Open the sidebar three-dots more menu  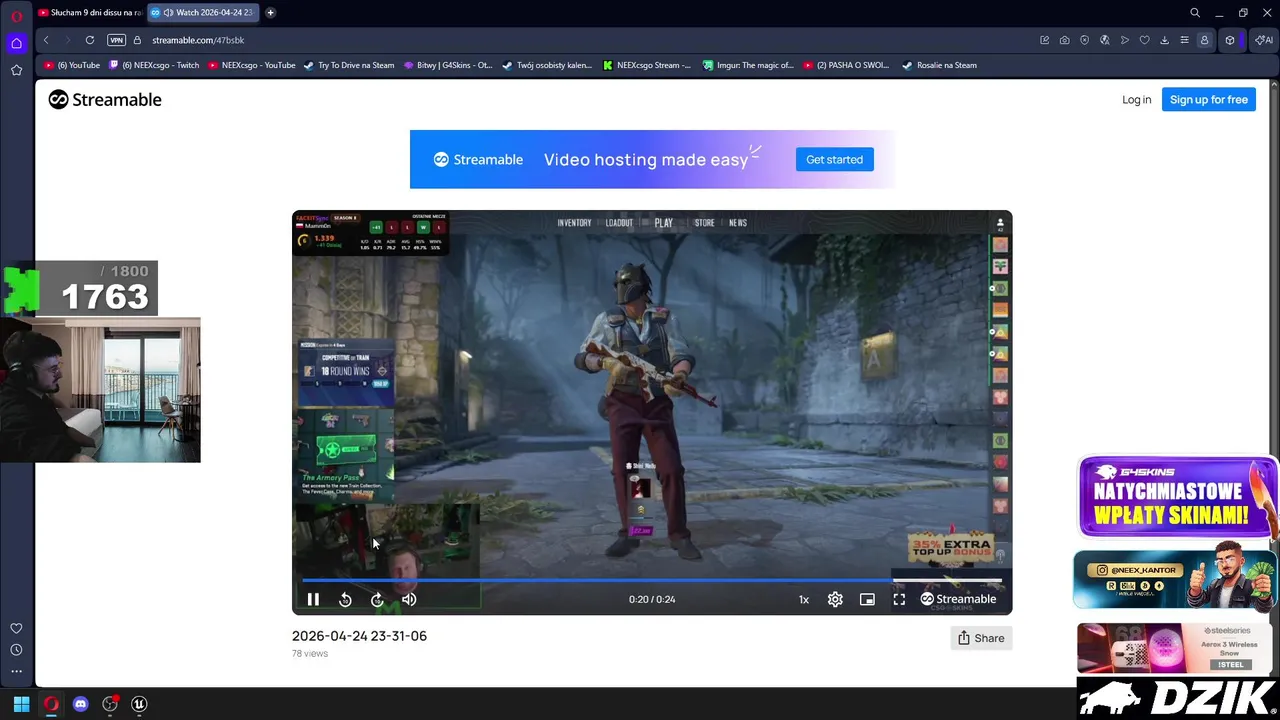pos(16,671)
